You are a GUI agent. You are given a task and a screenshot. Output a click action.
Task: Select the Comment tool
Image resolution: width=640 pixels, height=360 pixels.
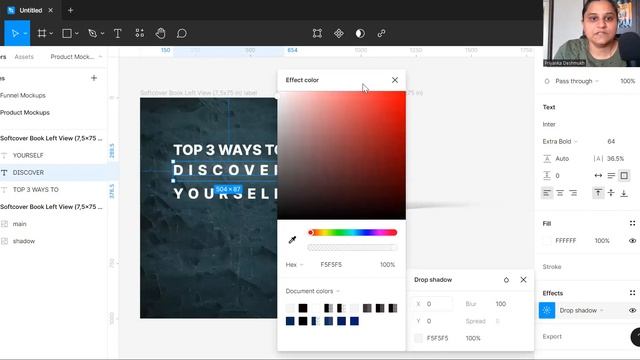tap(182, 33)
